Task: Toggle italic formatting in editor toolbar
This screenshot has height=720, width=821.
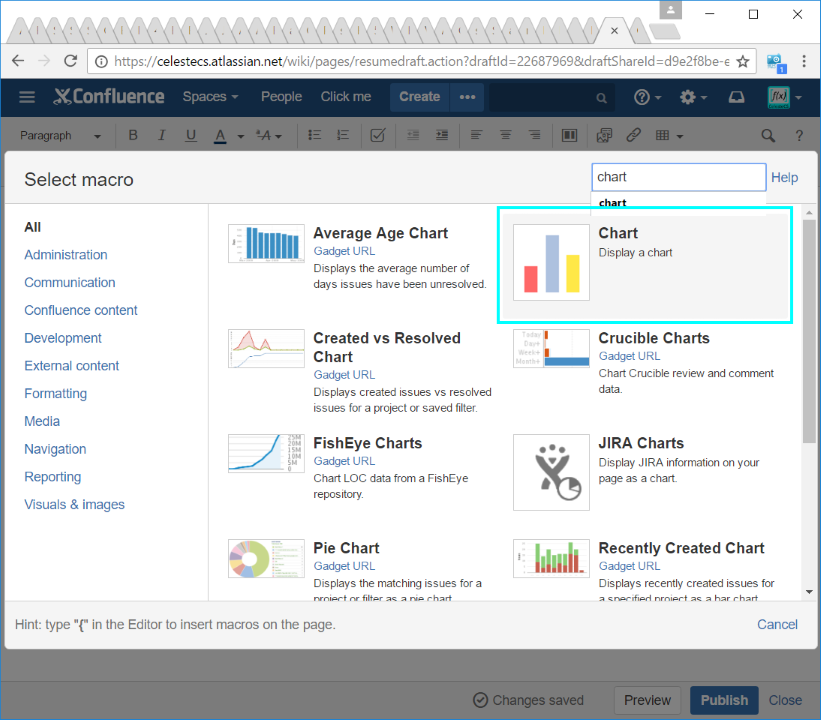Action: (162, 136)
